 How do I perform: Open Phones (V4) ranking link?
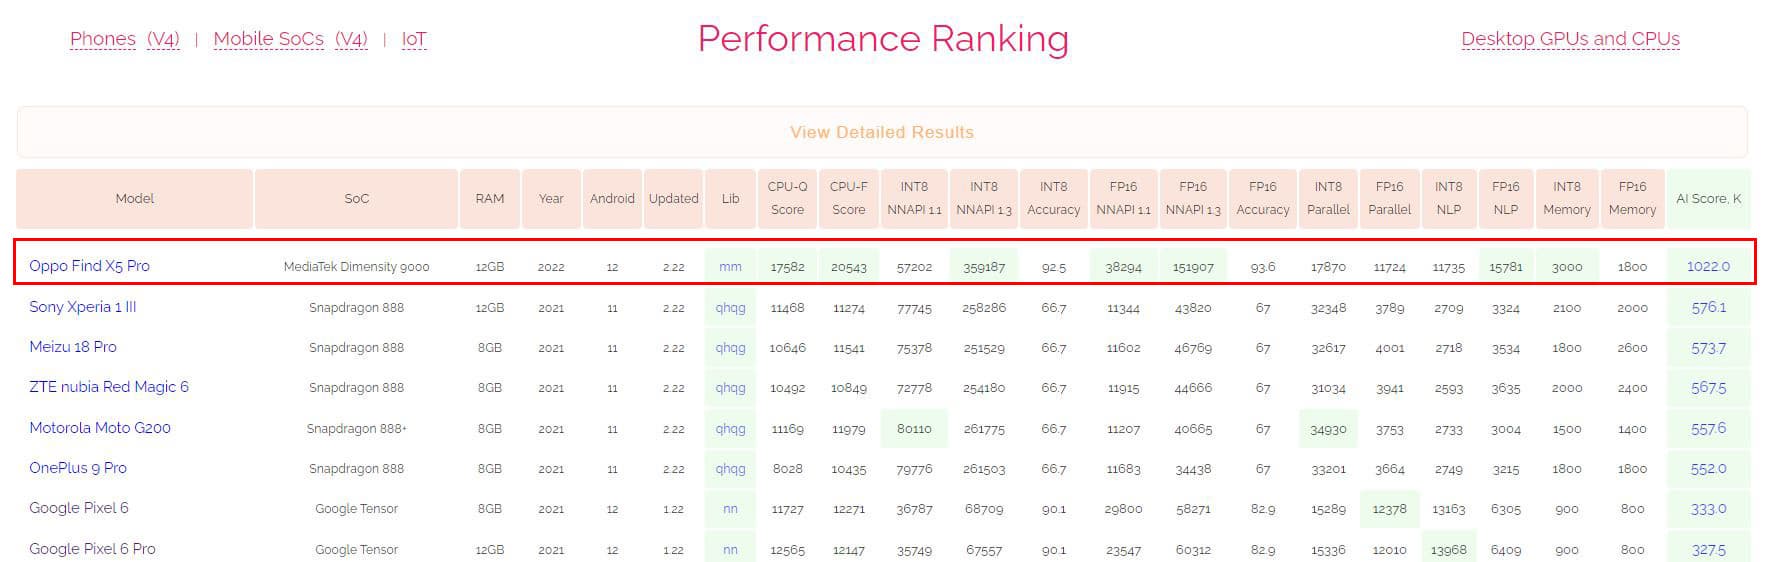(x=163, y=39)
